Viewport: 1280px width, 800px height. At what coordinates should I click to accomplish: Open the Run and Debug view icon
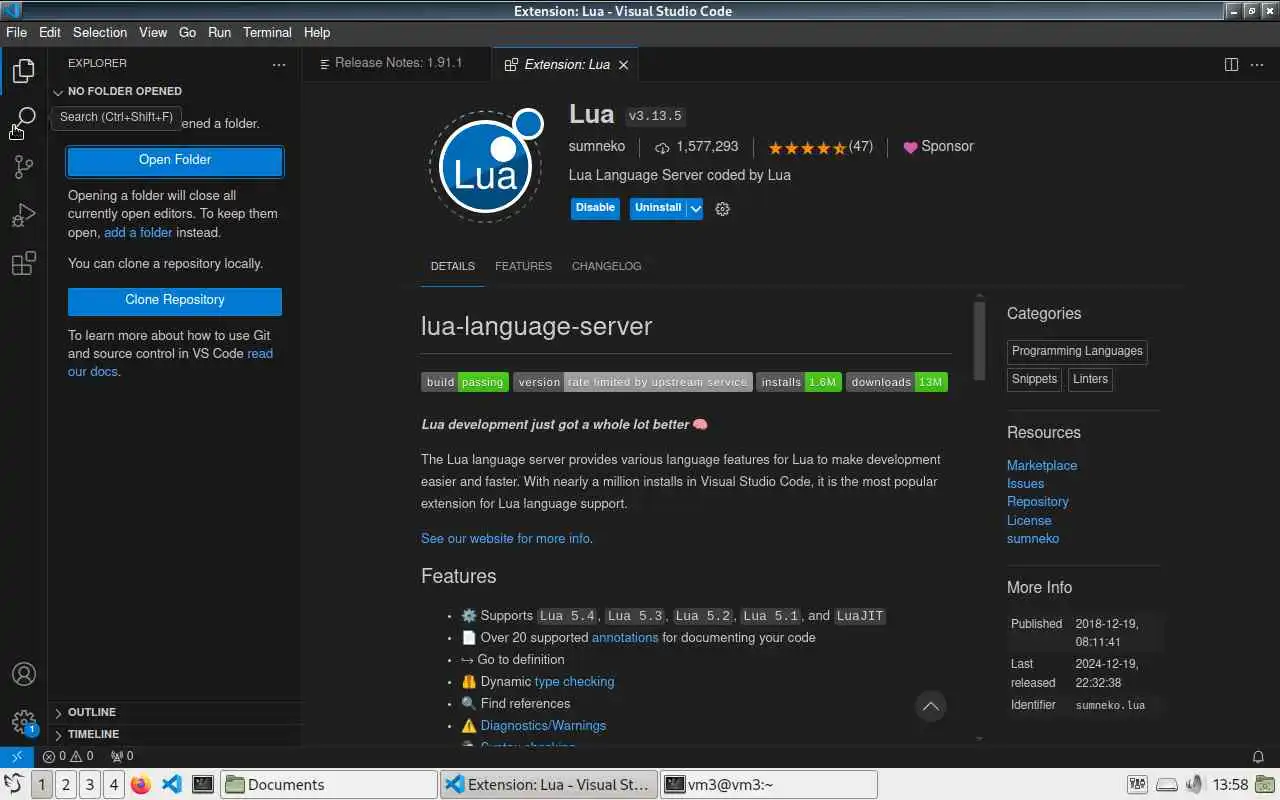(x=23, y=215)
